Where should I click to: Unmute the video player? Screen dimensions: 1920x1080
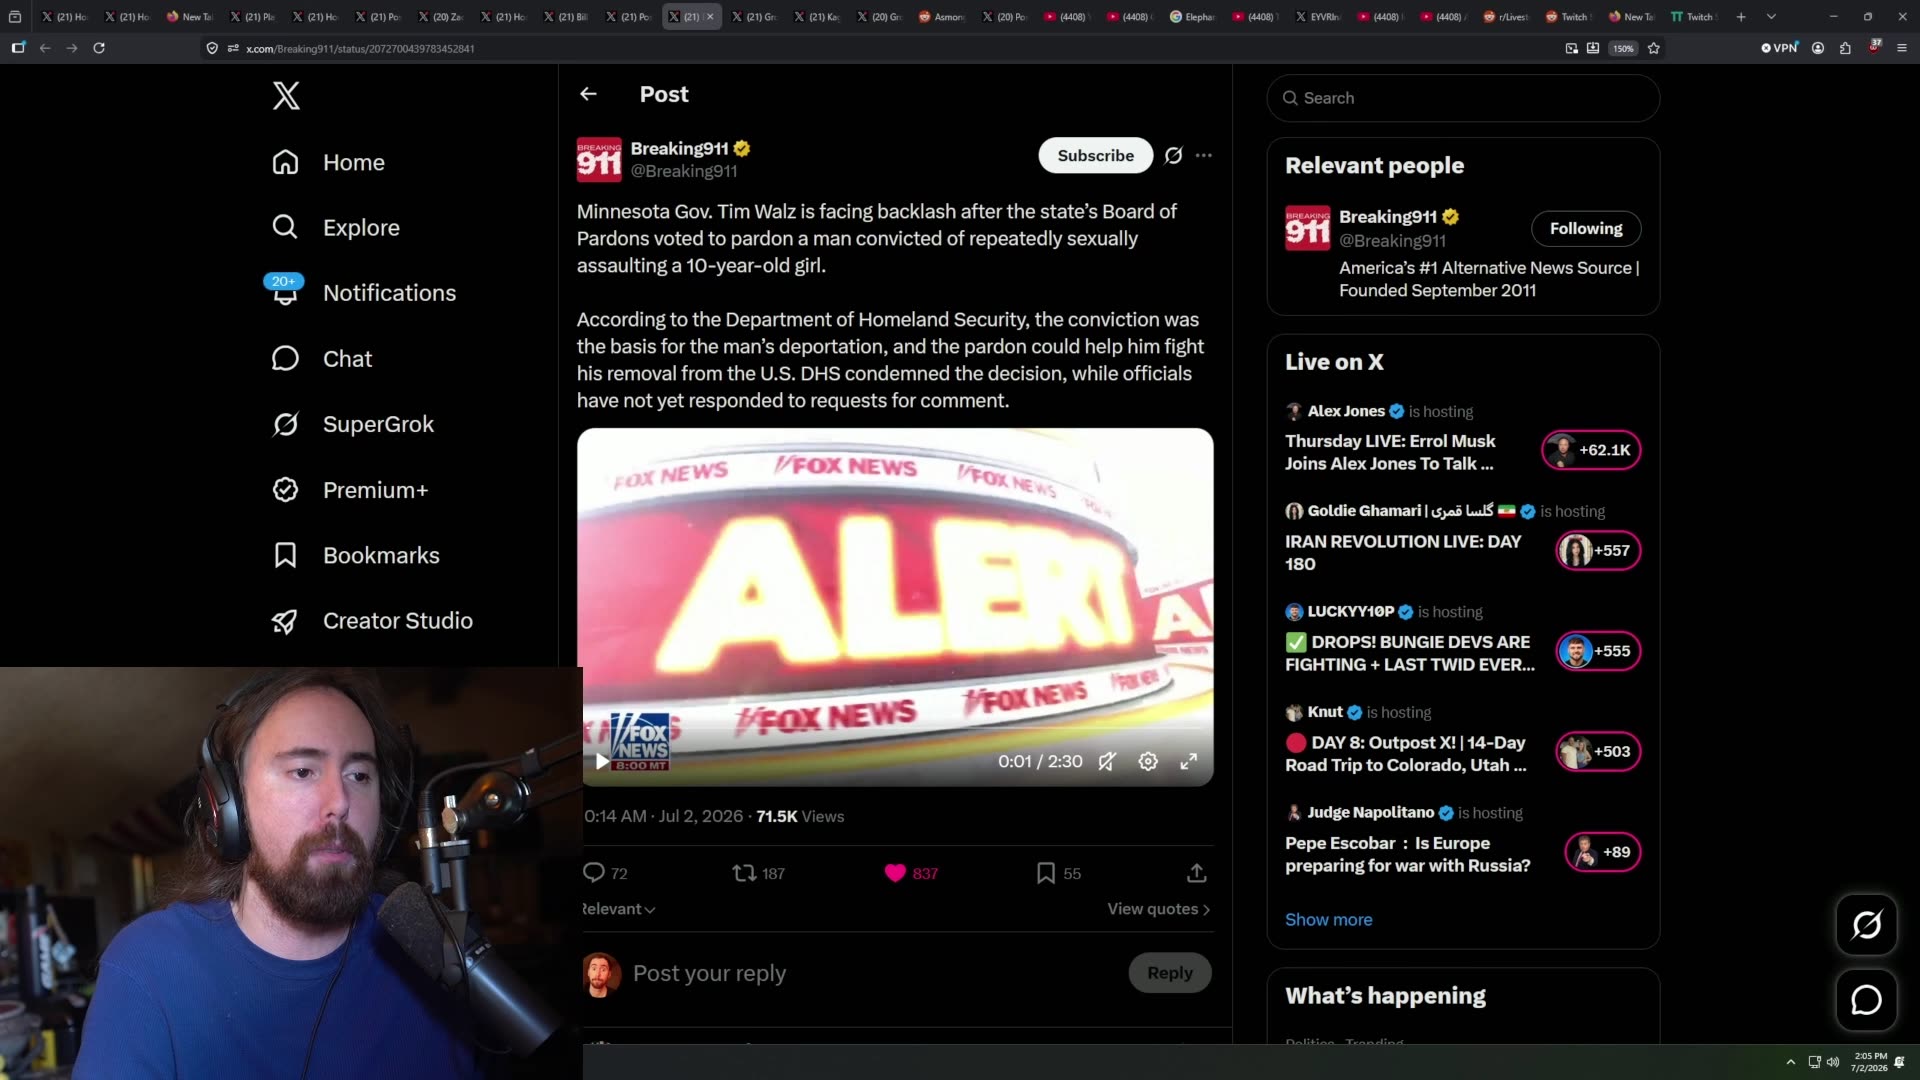coord(1107,761)
